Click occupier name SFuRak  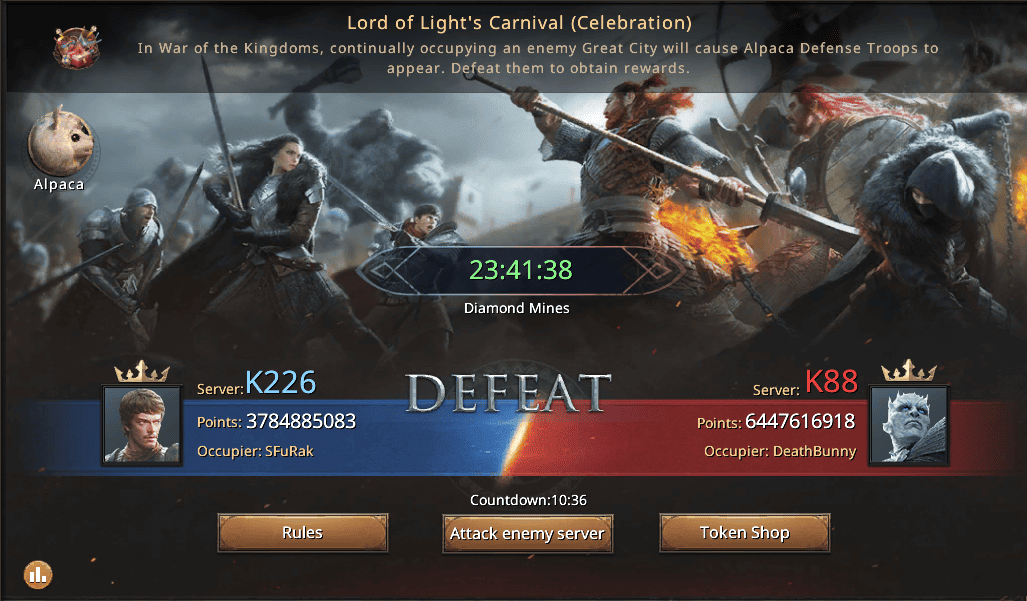click(289, 451)
